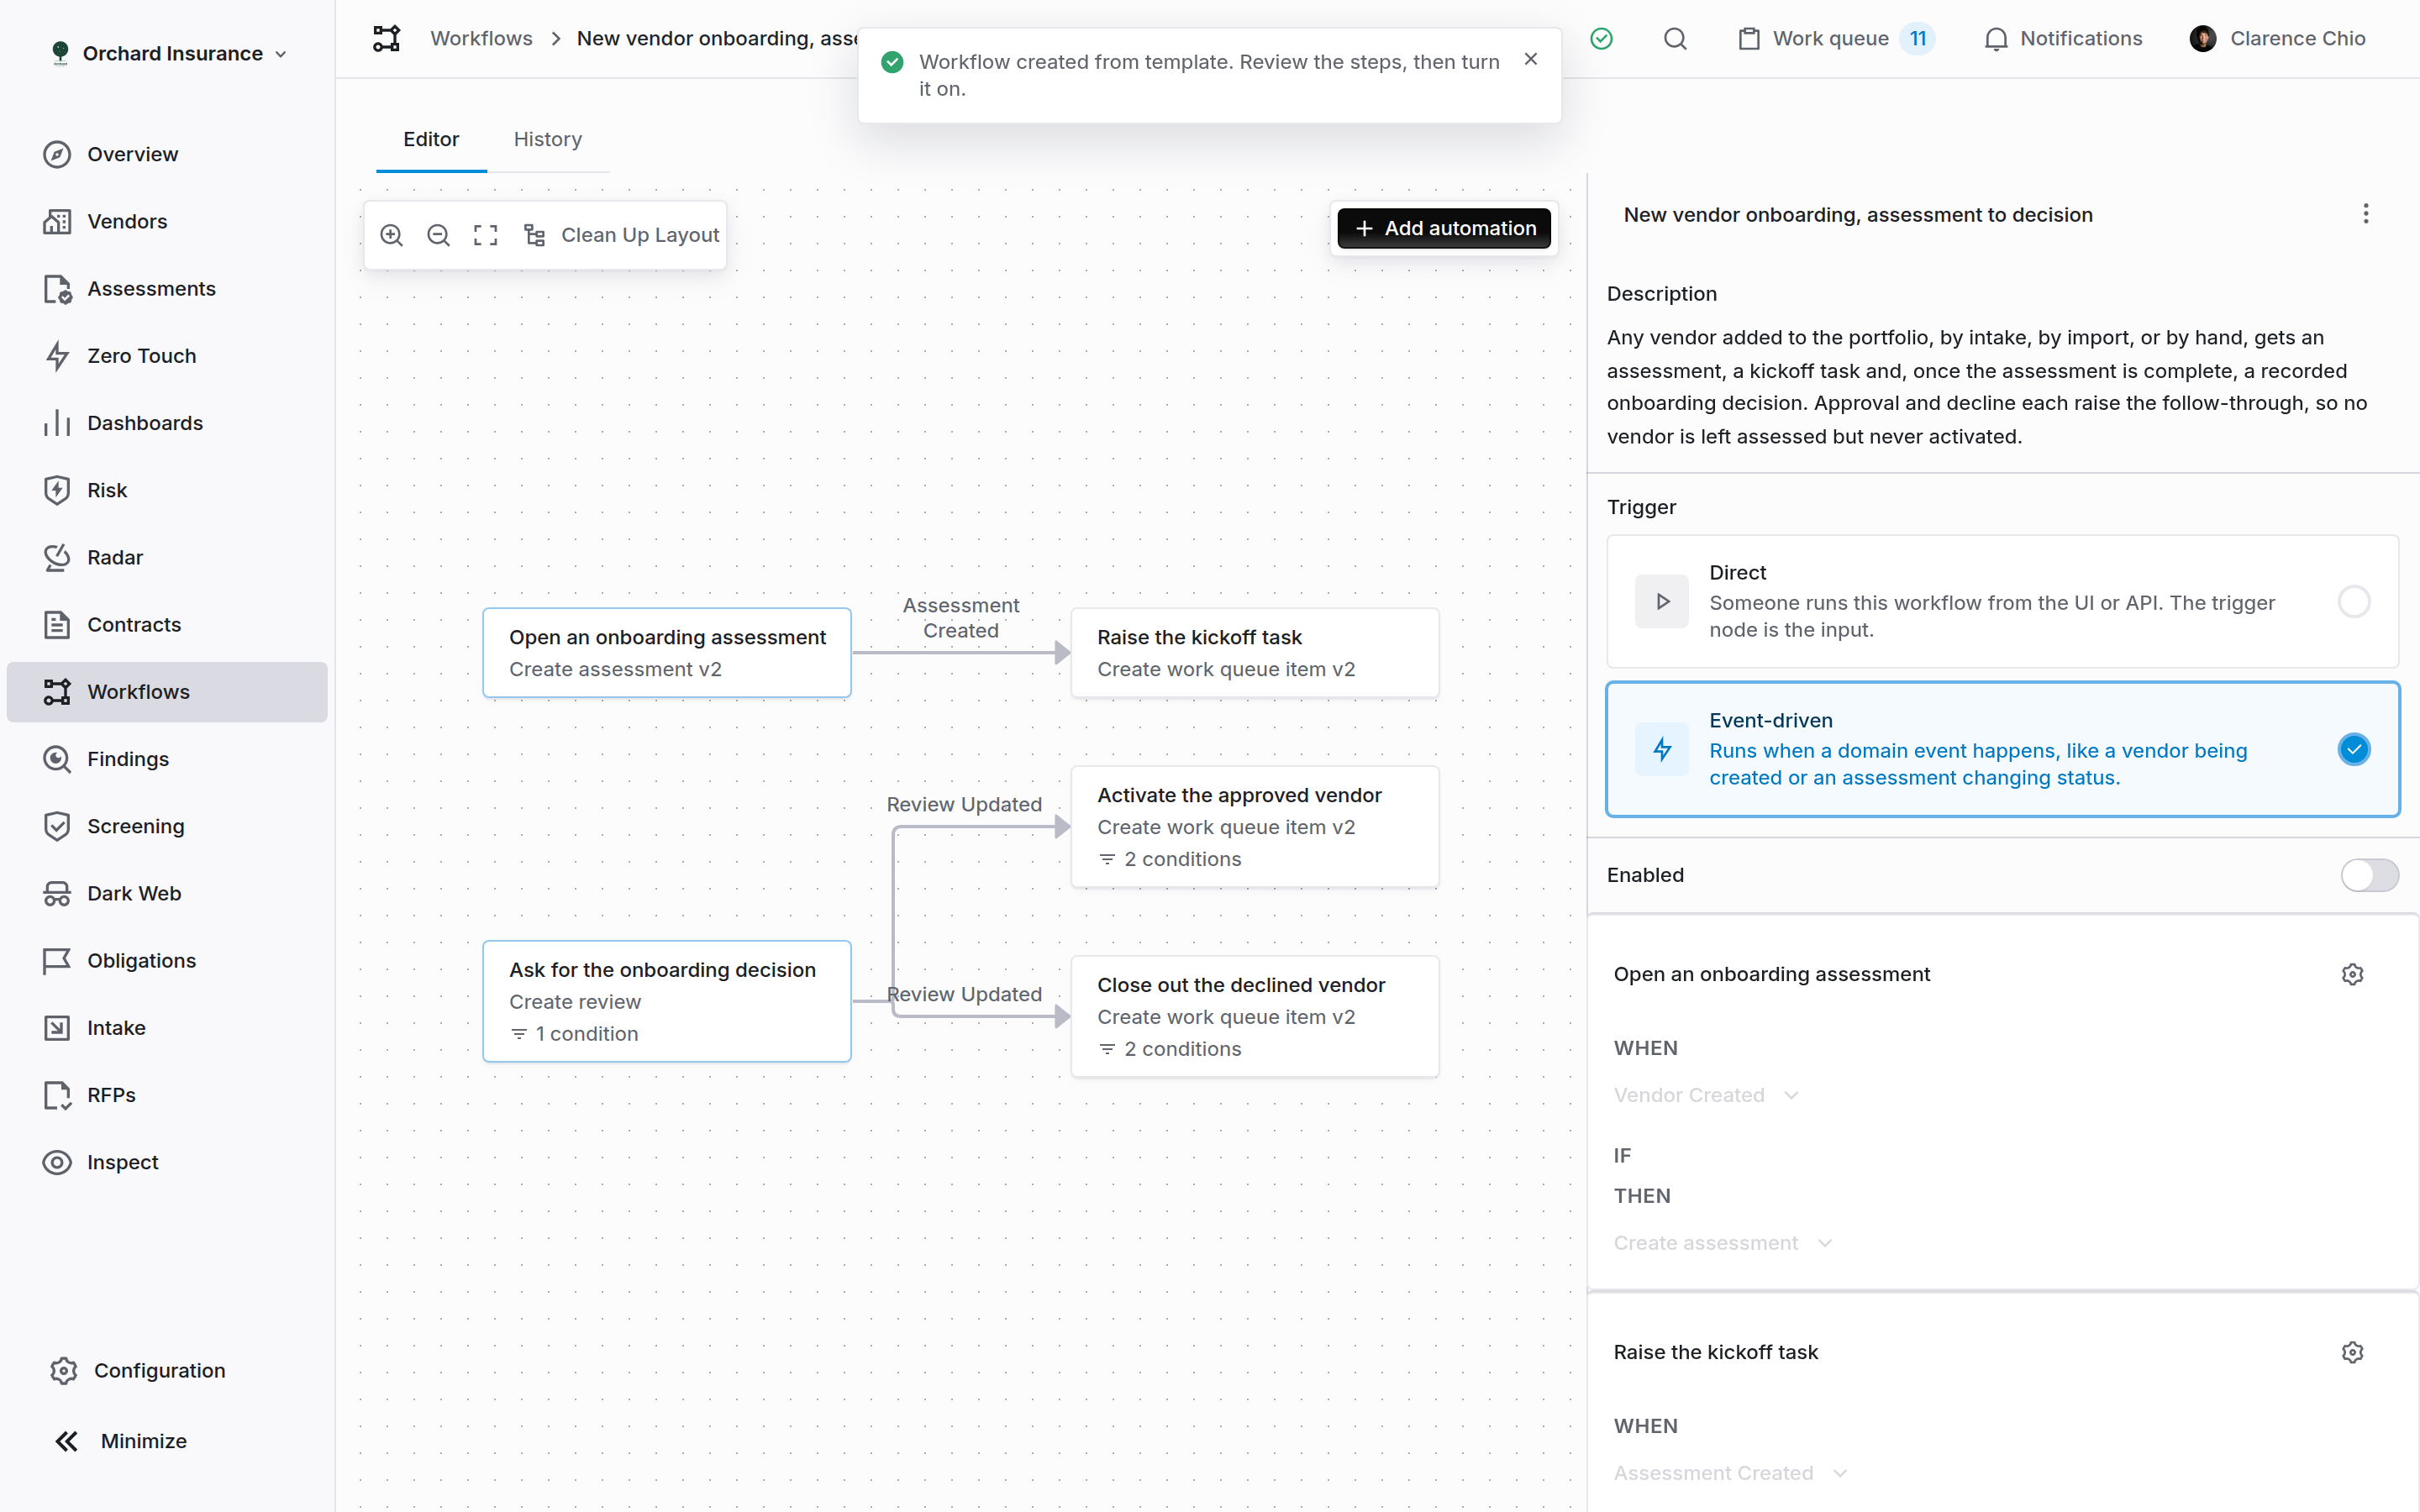
Task: Toggle the Enabled switch on
Action: pos(2369,875)
